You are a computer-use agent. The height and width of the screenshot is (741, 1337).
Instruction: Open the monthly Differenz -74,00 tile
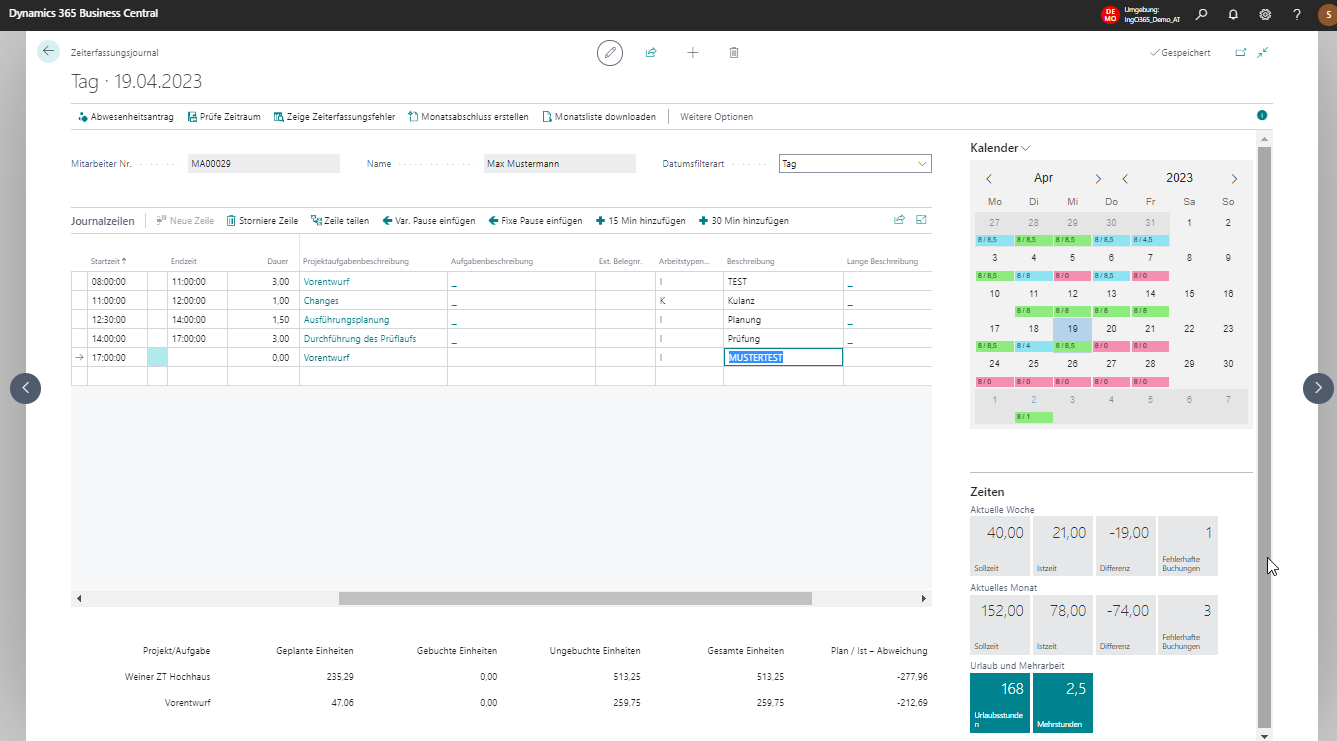(1125, 625)
